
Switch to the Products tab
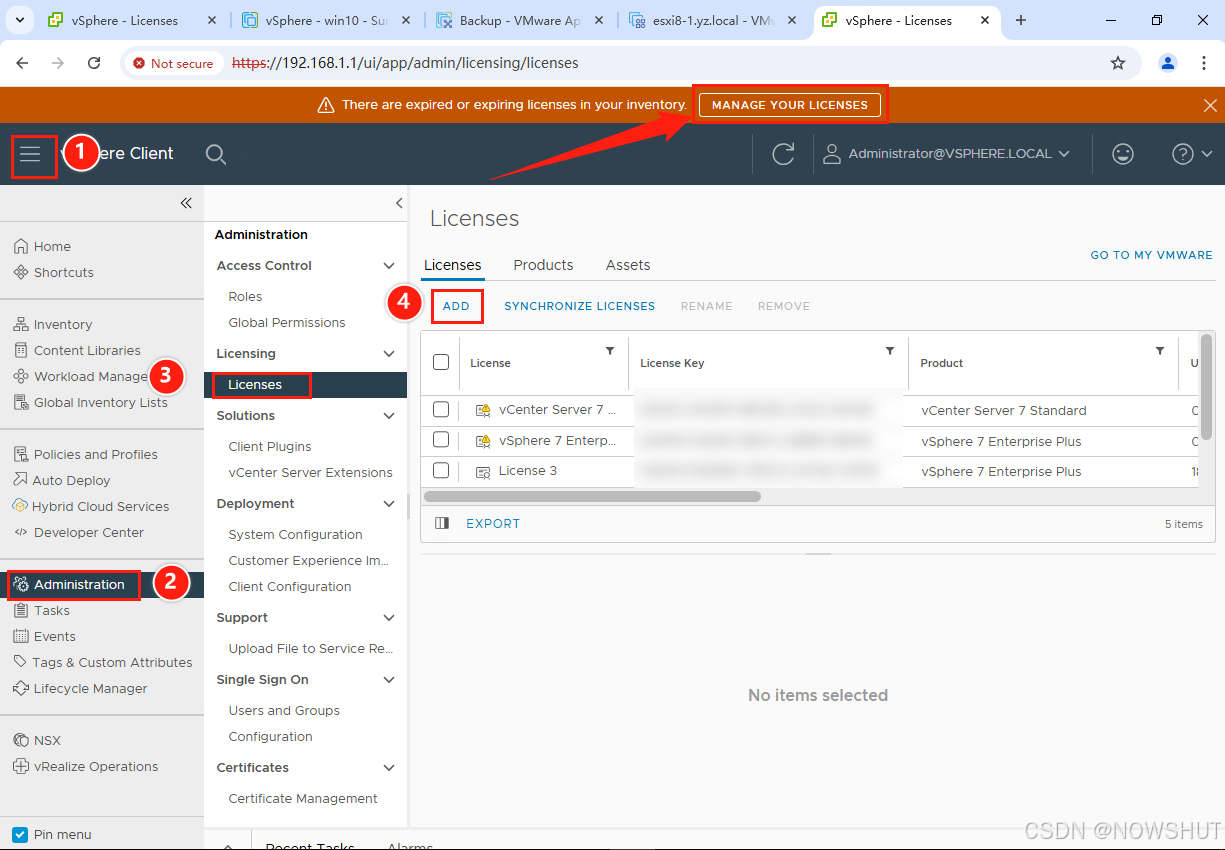point(543,265)
